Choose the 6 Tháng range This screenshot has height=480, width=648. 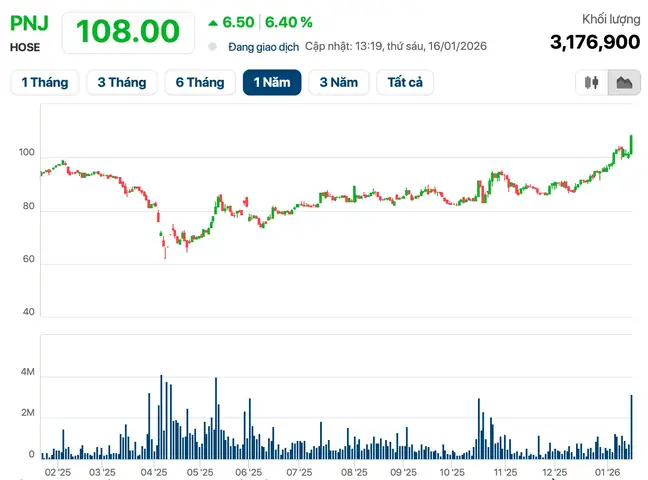tap(200, 82)
